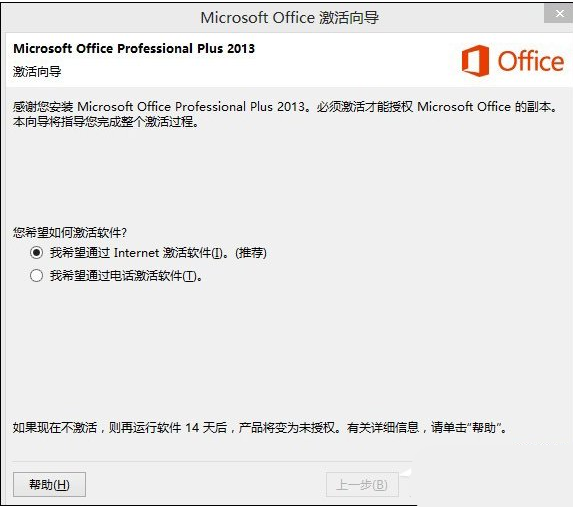Image resolution: width=573 pixels, height=507 pixels.
Task: Click the quoted "帮助" word in the bottom notice
Action: click(483, 427)
